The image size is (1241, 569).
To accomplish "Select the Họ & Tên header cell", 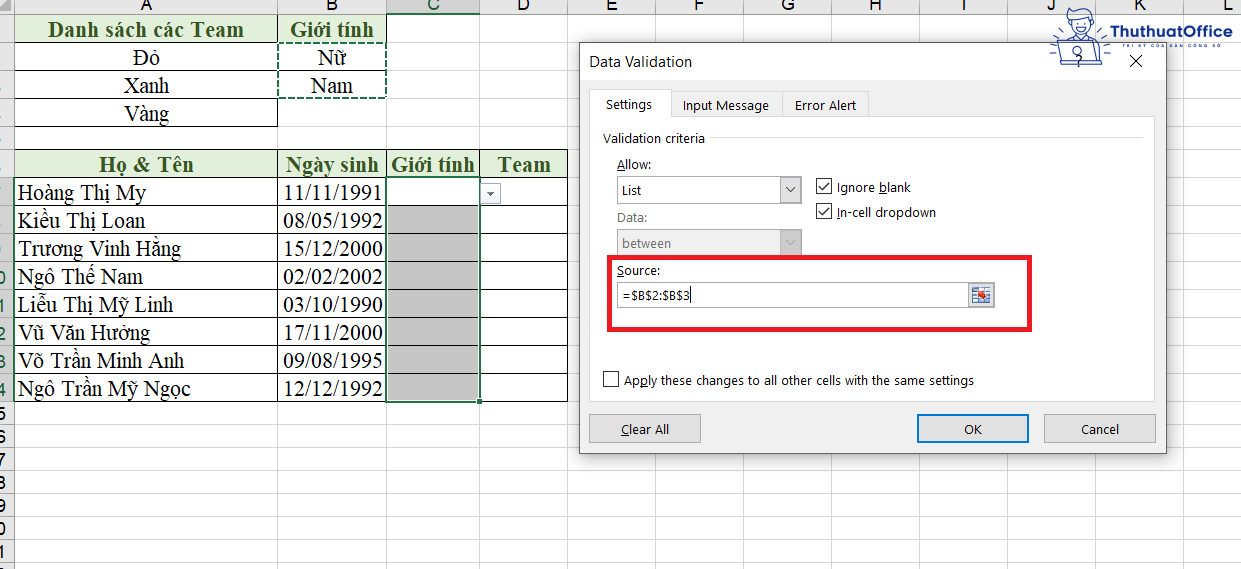I will point(146,164).
